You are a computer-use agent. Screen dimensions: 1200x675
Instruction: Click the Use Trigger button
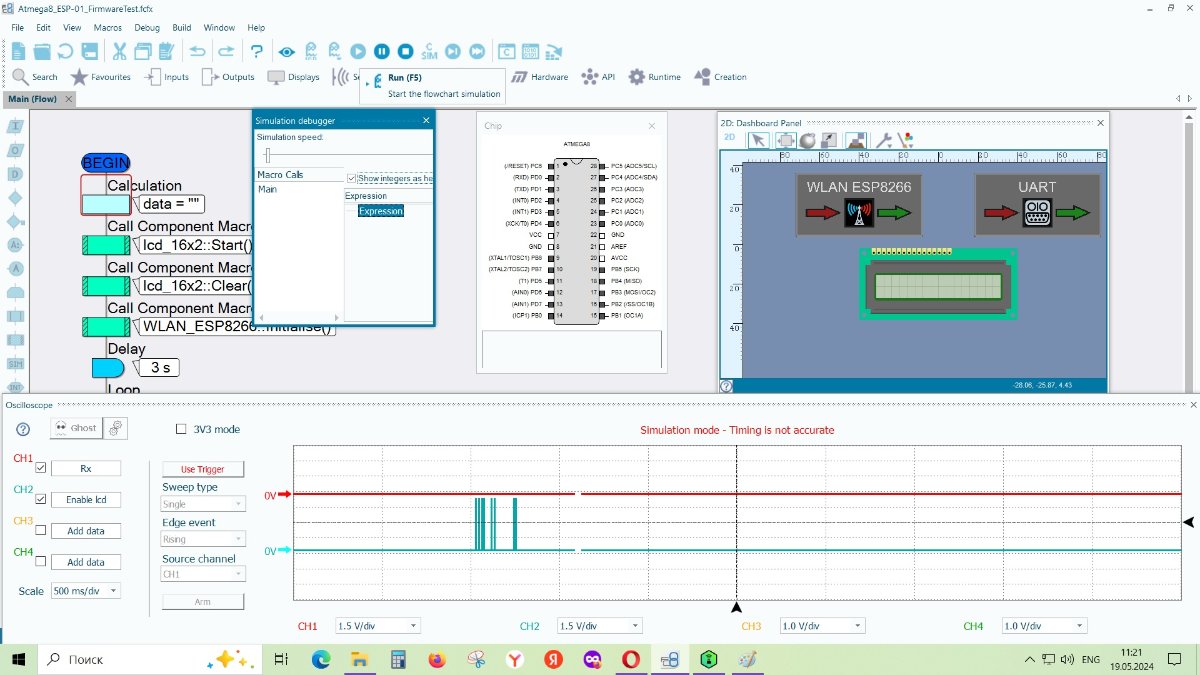tap(203, 469)
